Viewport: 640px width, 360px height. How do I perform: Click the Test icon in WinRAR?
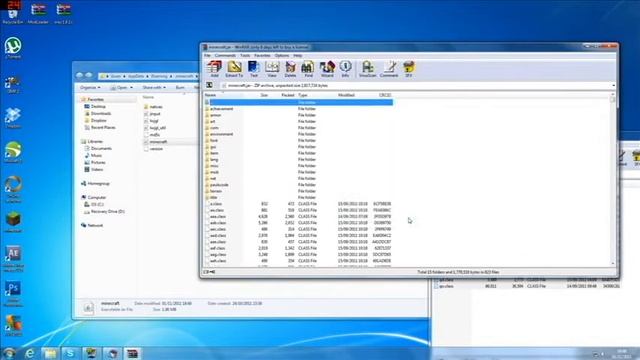(x=253, y=69)
